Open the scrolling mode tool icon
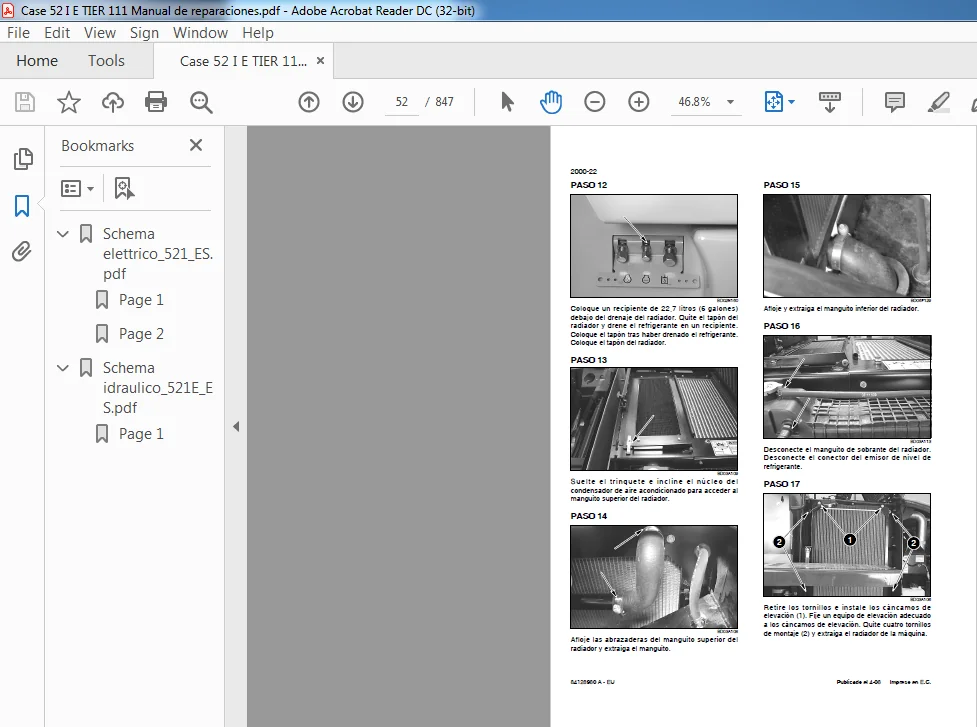Screen dimensions: 977x727 (x=829, y=102)
